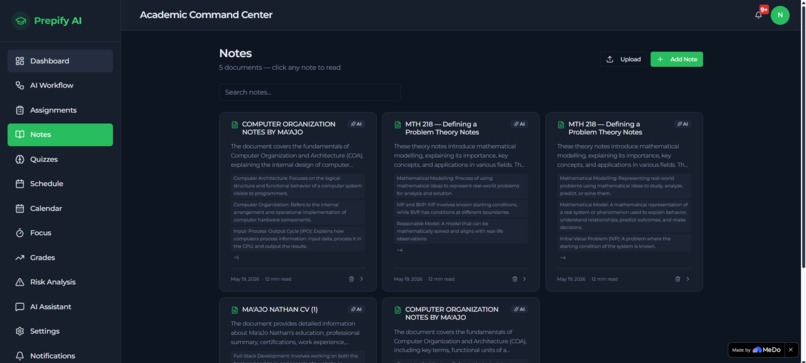The width and height of the screenshot is (806, 363).
Task: Click '+5' more key points indicator
Action: click(x=236, y=258)
